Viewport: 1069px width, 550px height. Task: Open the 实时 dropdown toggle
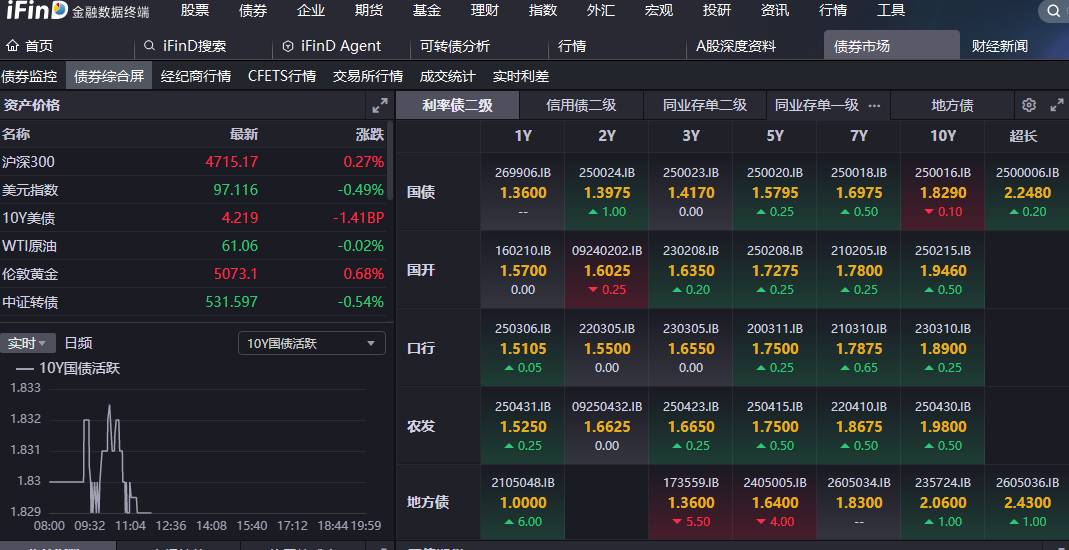click(x=27, y=343)
